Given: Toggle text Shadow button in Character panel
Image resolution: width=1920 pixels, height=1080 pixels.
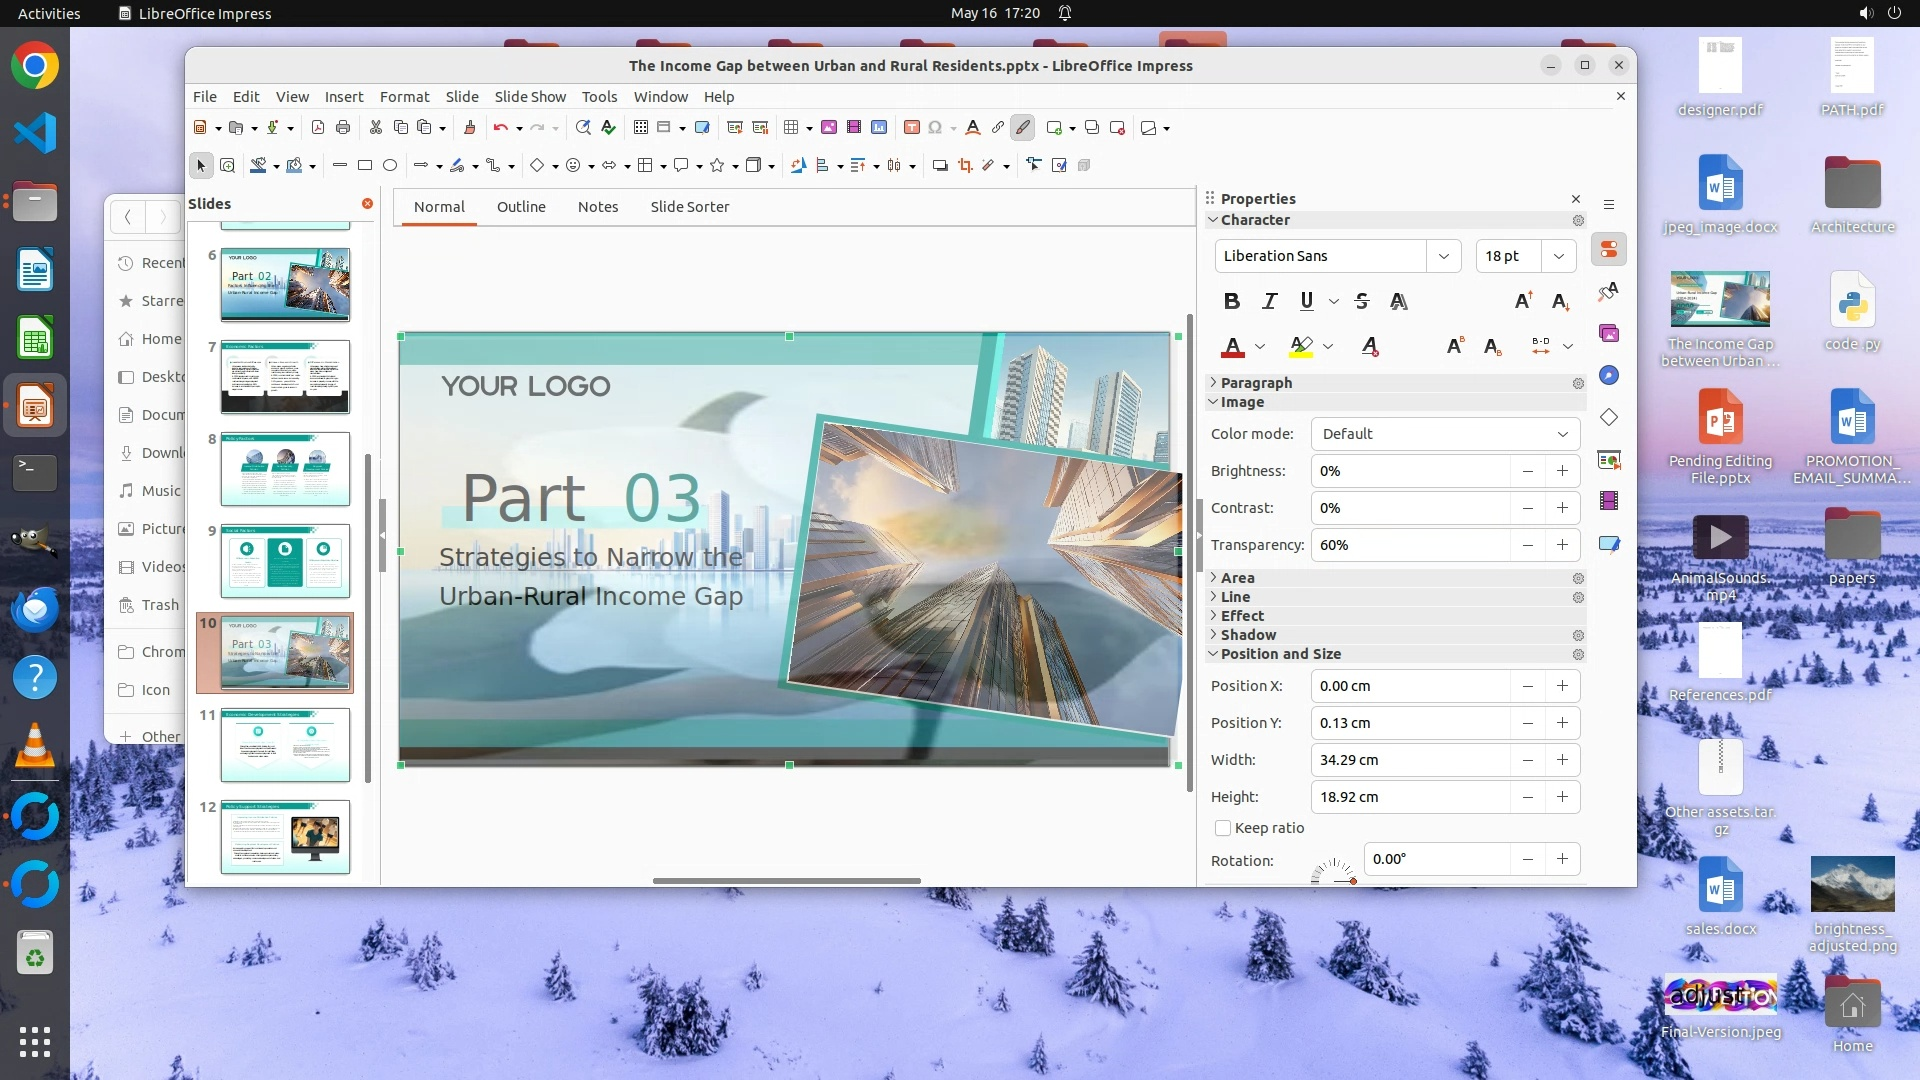Looking at the screenshot, I should click(1399, 301).
